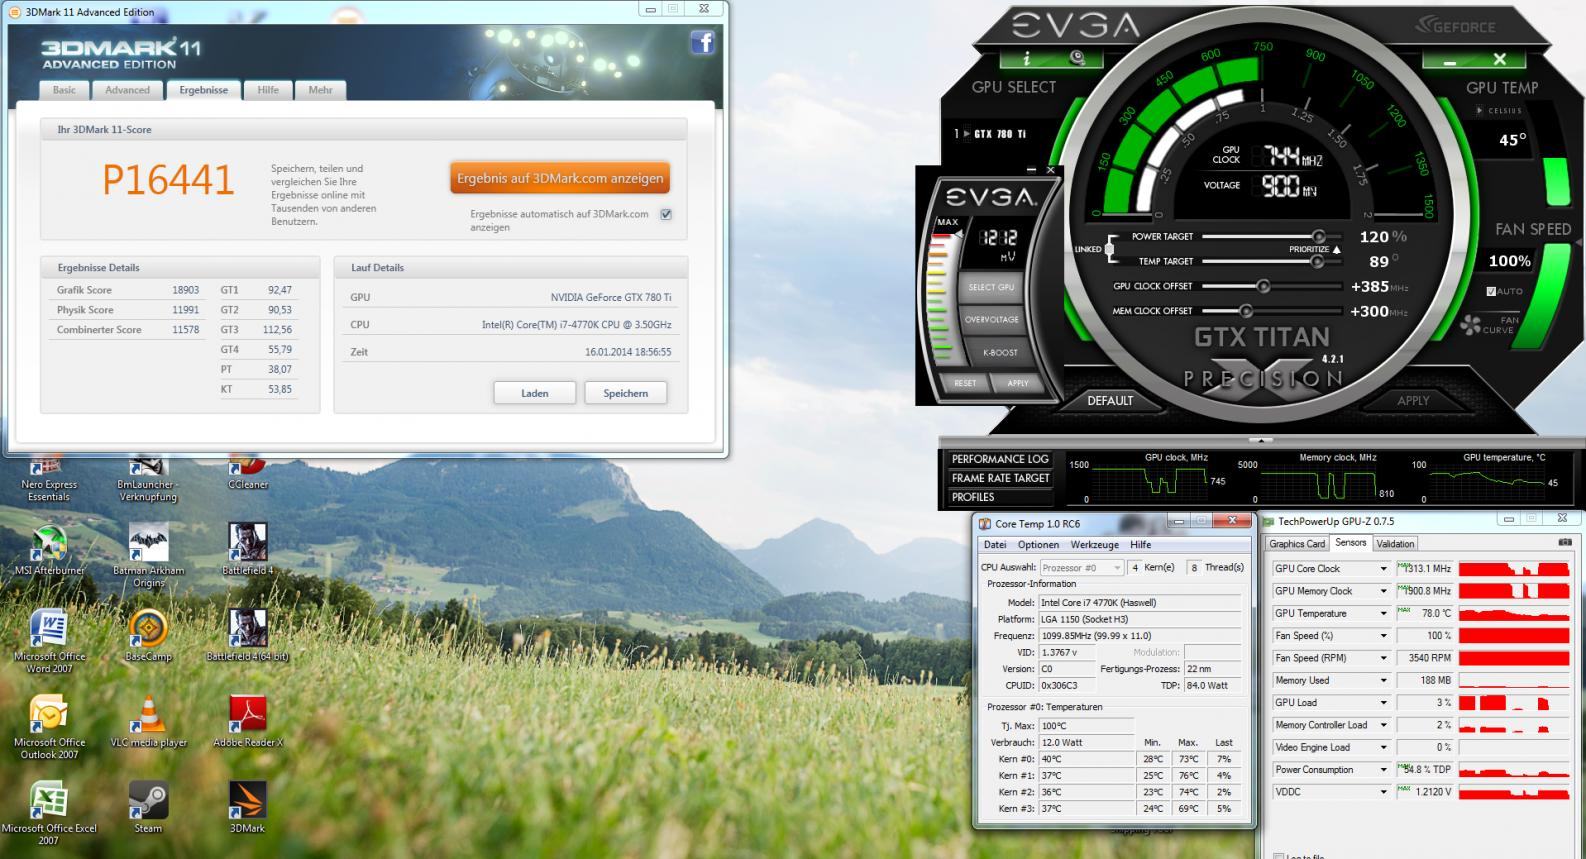Launch CCleaner desktop icon
The image size is (1586, 859).
click(247, 473)
